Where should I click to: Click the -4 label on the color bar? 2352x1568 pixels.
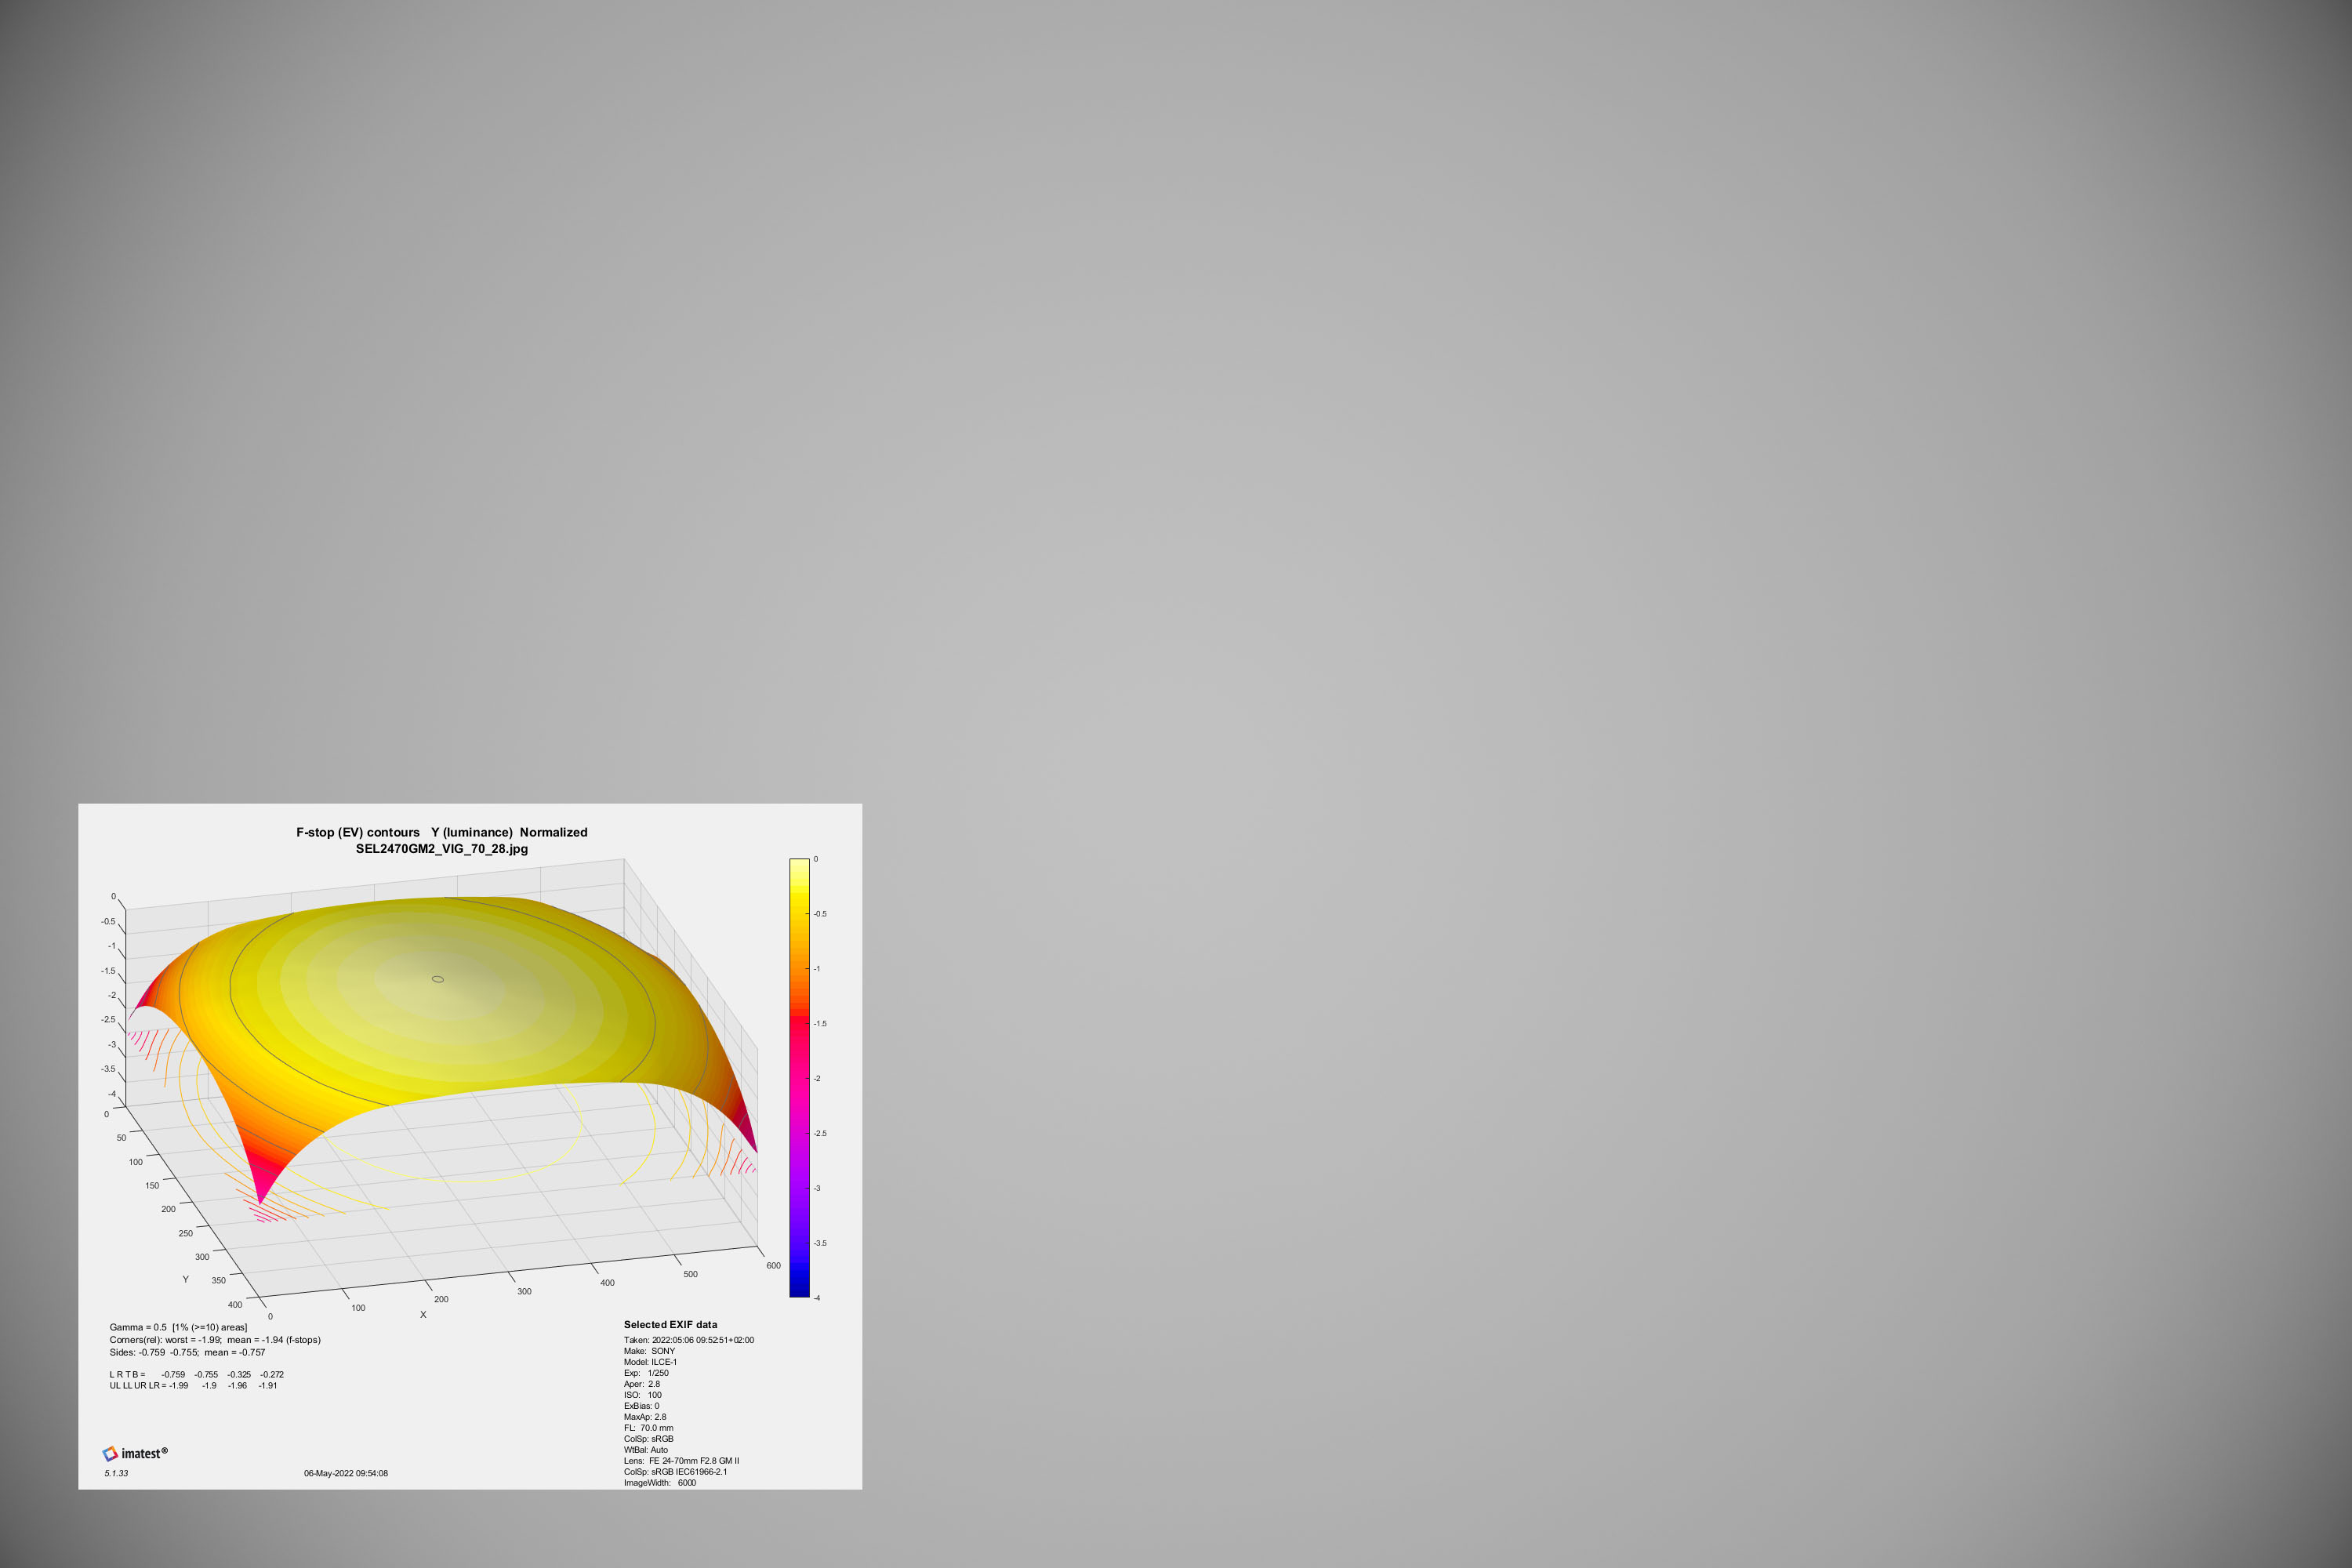click(x=817, y=1298)
